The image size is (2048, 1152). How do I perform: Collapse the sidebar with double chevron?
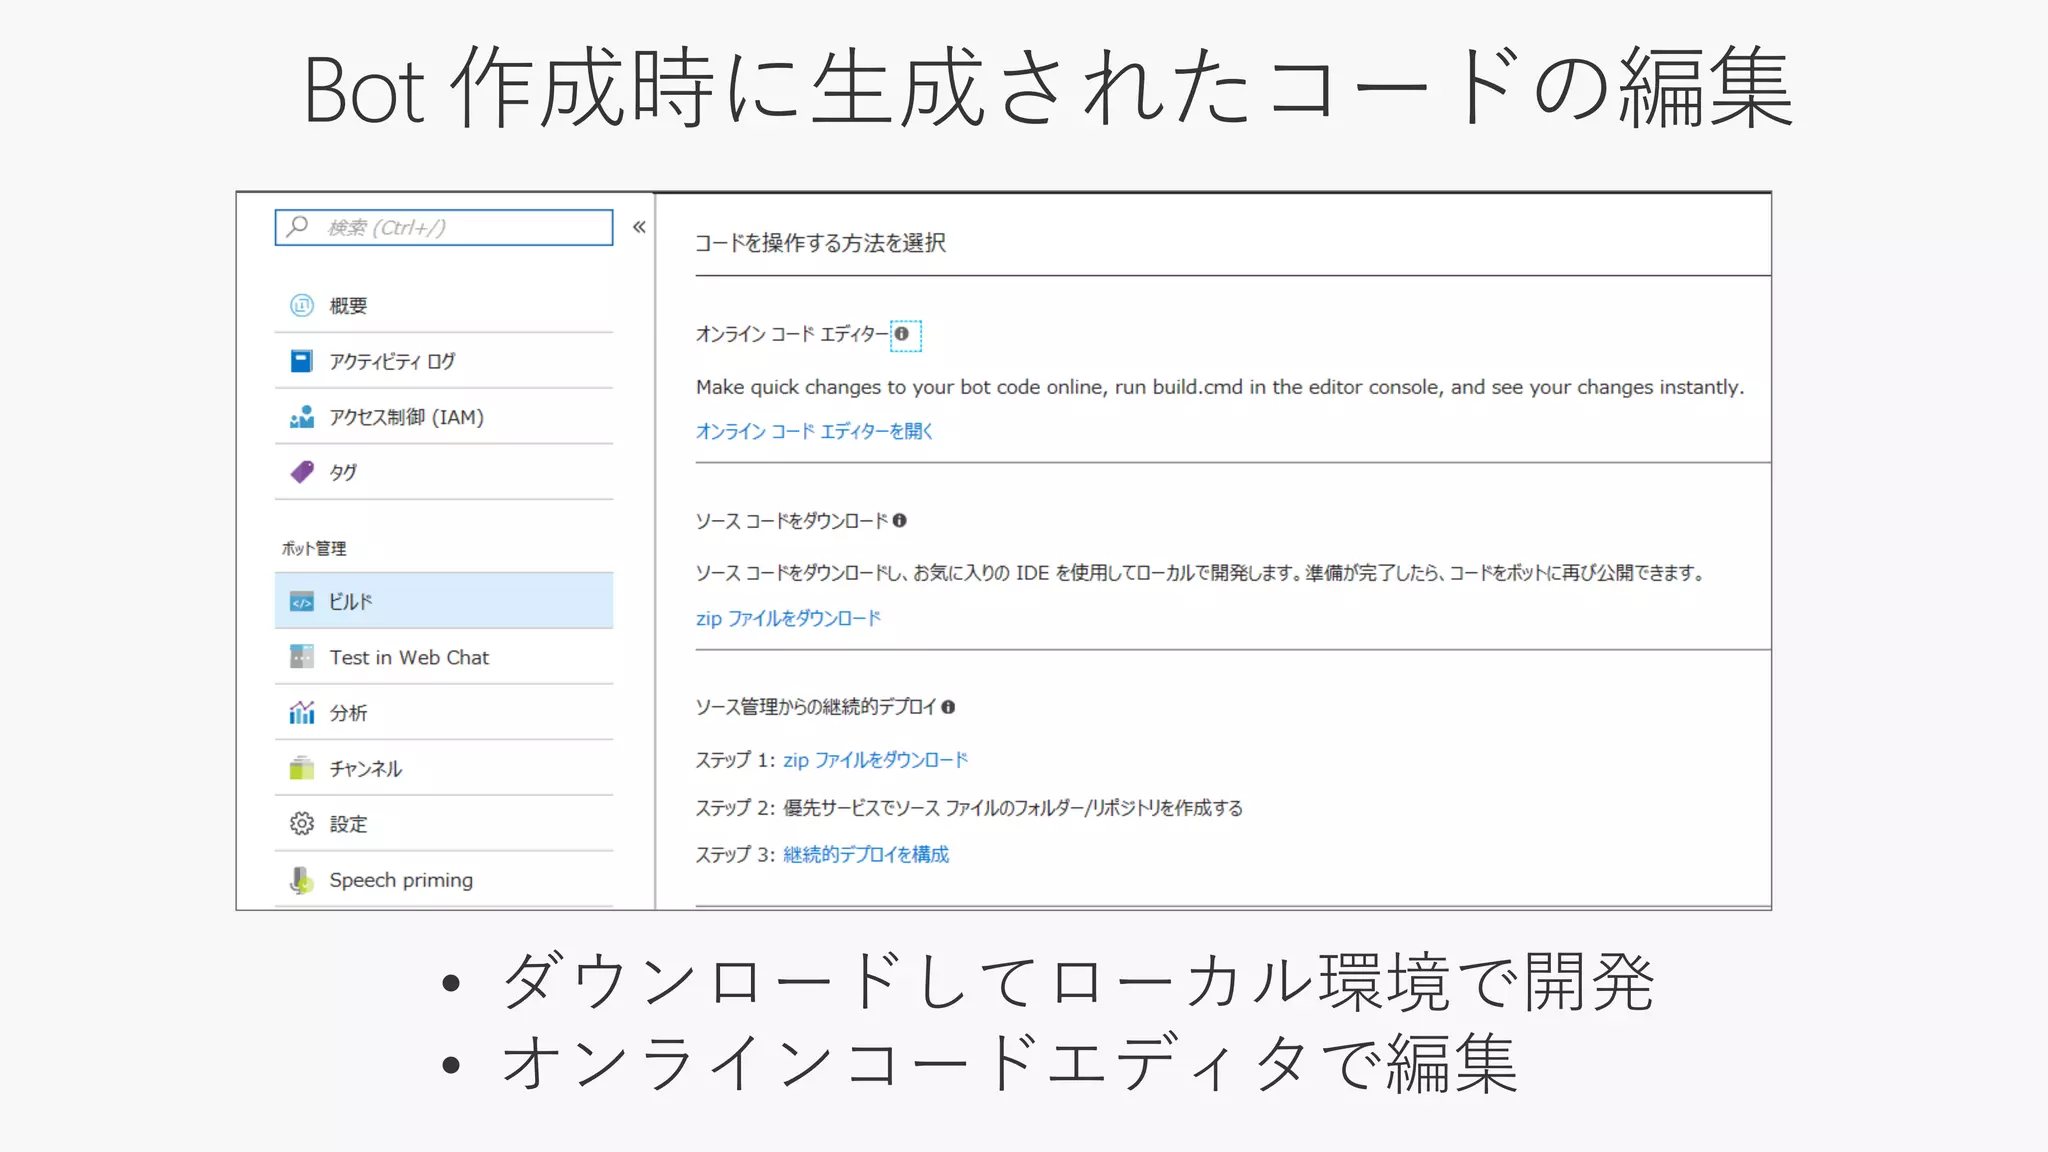pos(639,227)
